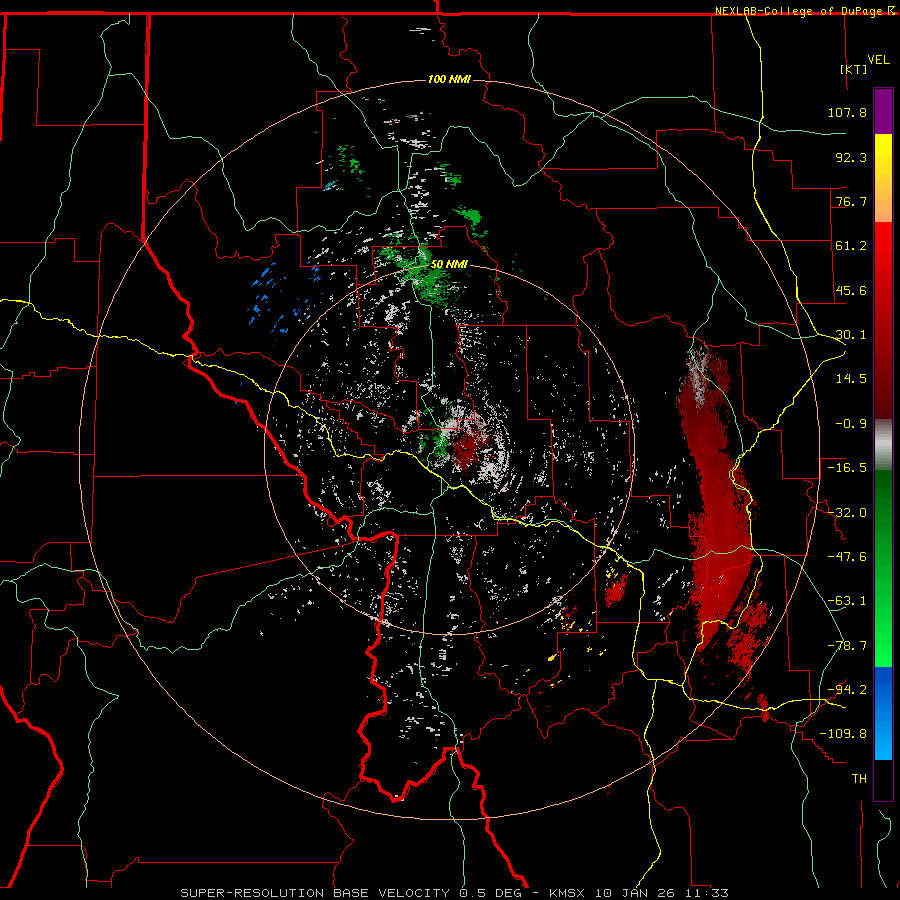Click the VEL legend title
This screenshot has height=900, width=900.
pos(879,59)
